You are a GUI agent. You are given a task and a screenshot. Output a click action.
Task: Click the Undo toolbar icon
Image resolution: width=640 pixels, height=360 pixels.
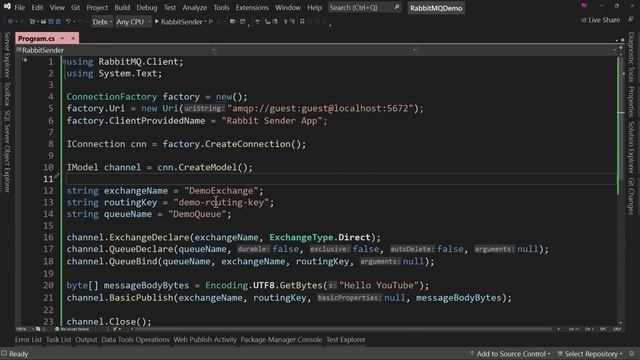click(69, 21)
